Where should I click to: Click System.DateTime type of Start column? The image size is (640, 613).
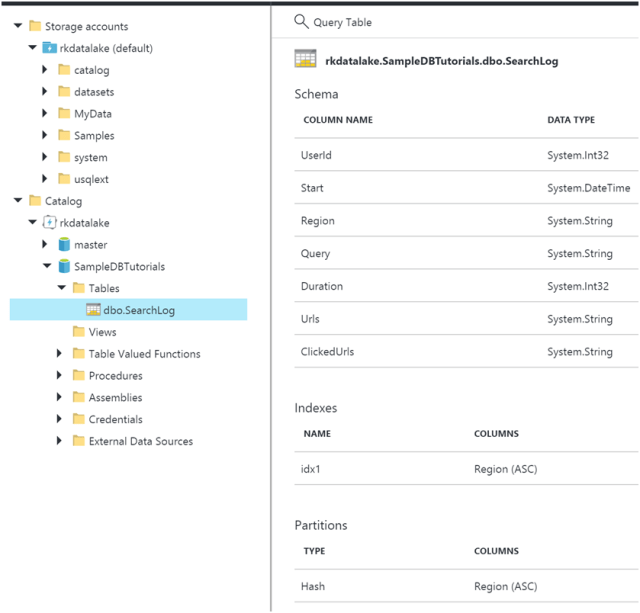[589, 188]
